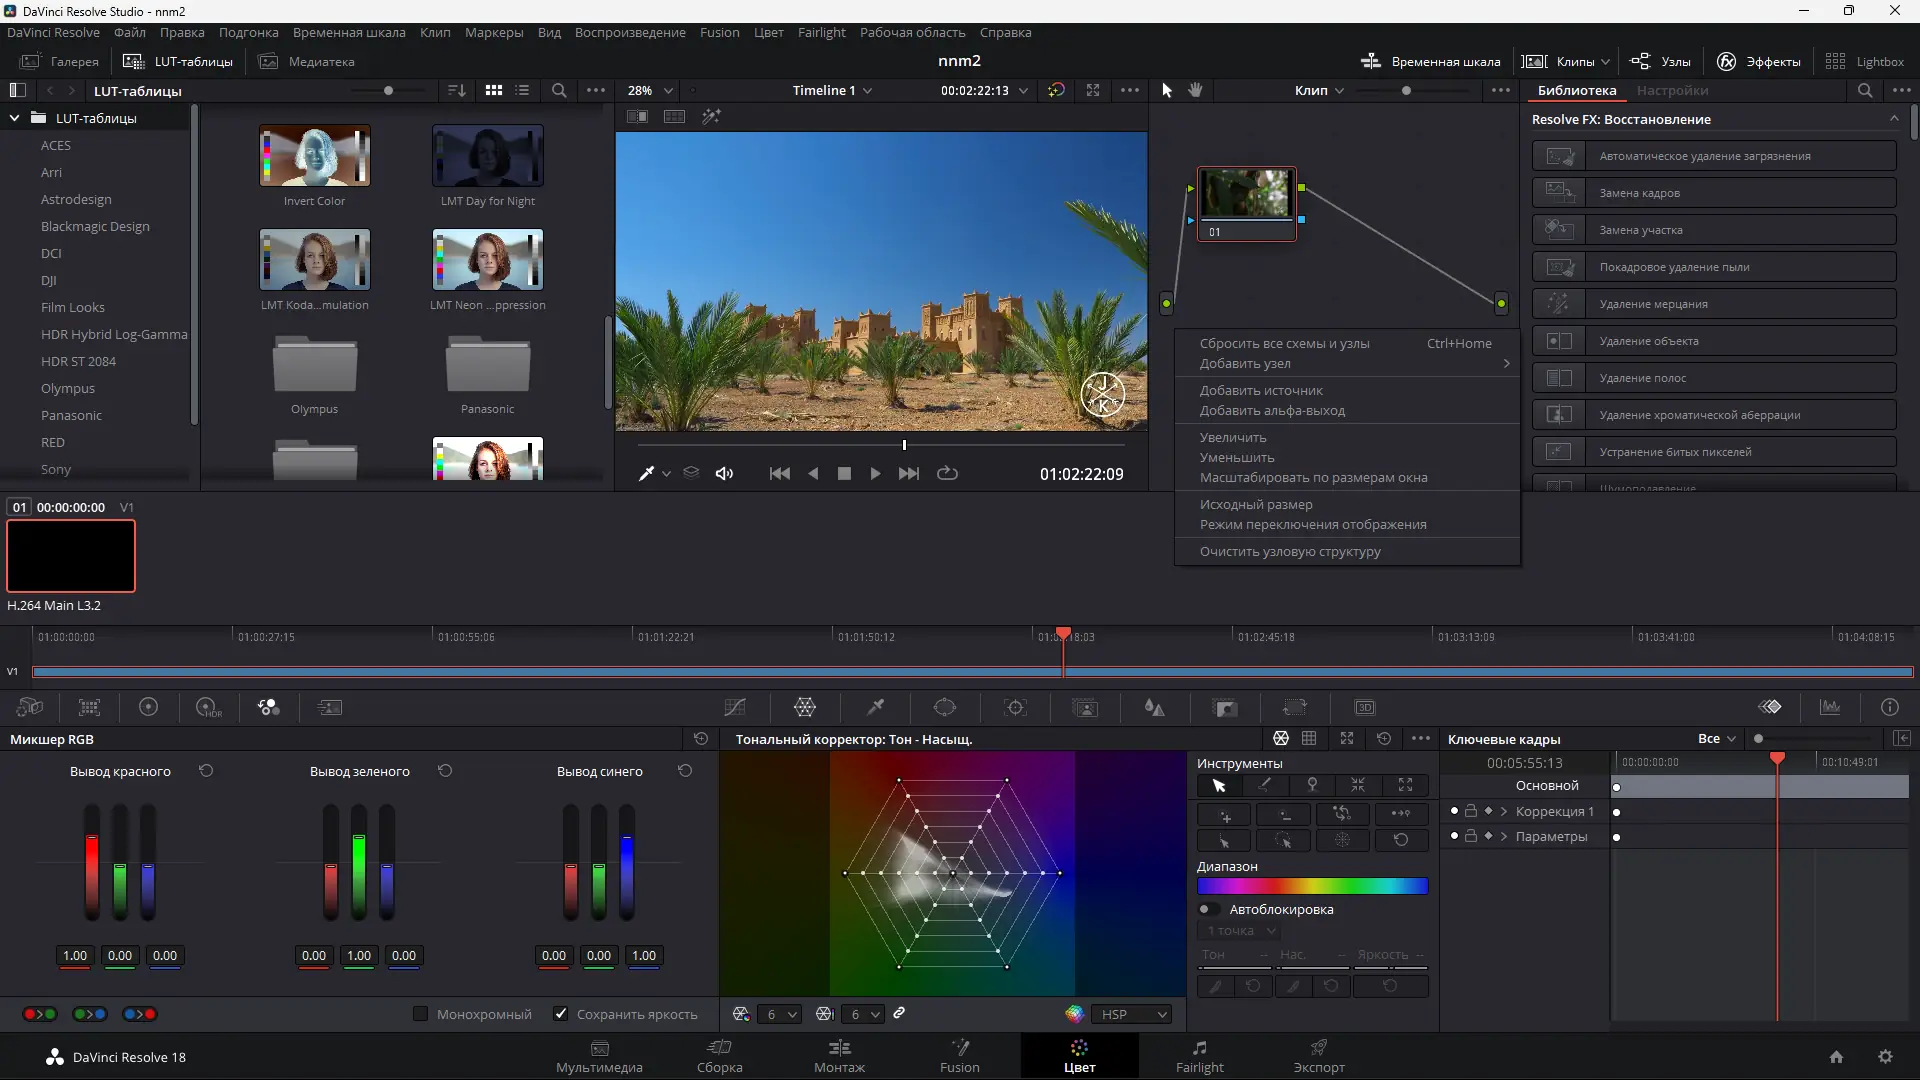The image size is (1920, 1080).
Task: Open the Curves palette icon
Action: pyautogui.click(x=735, y=708)
